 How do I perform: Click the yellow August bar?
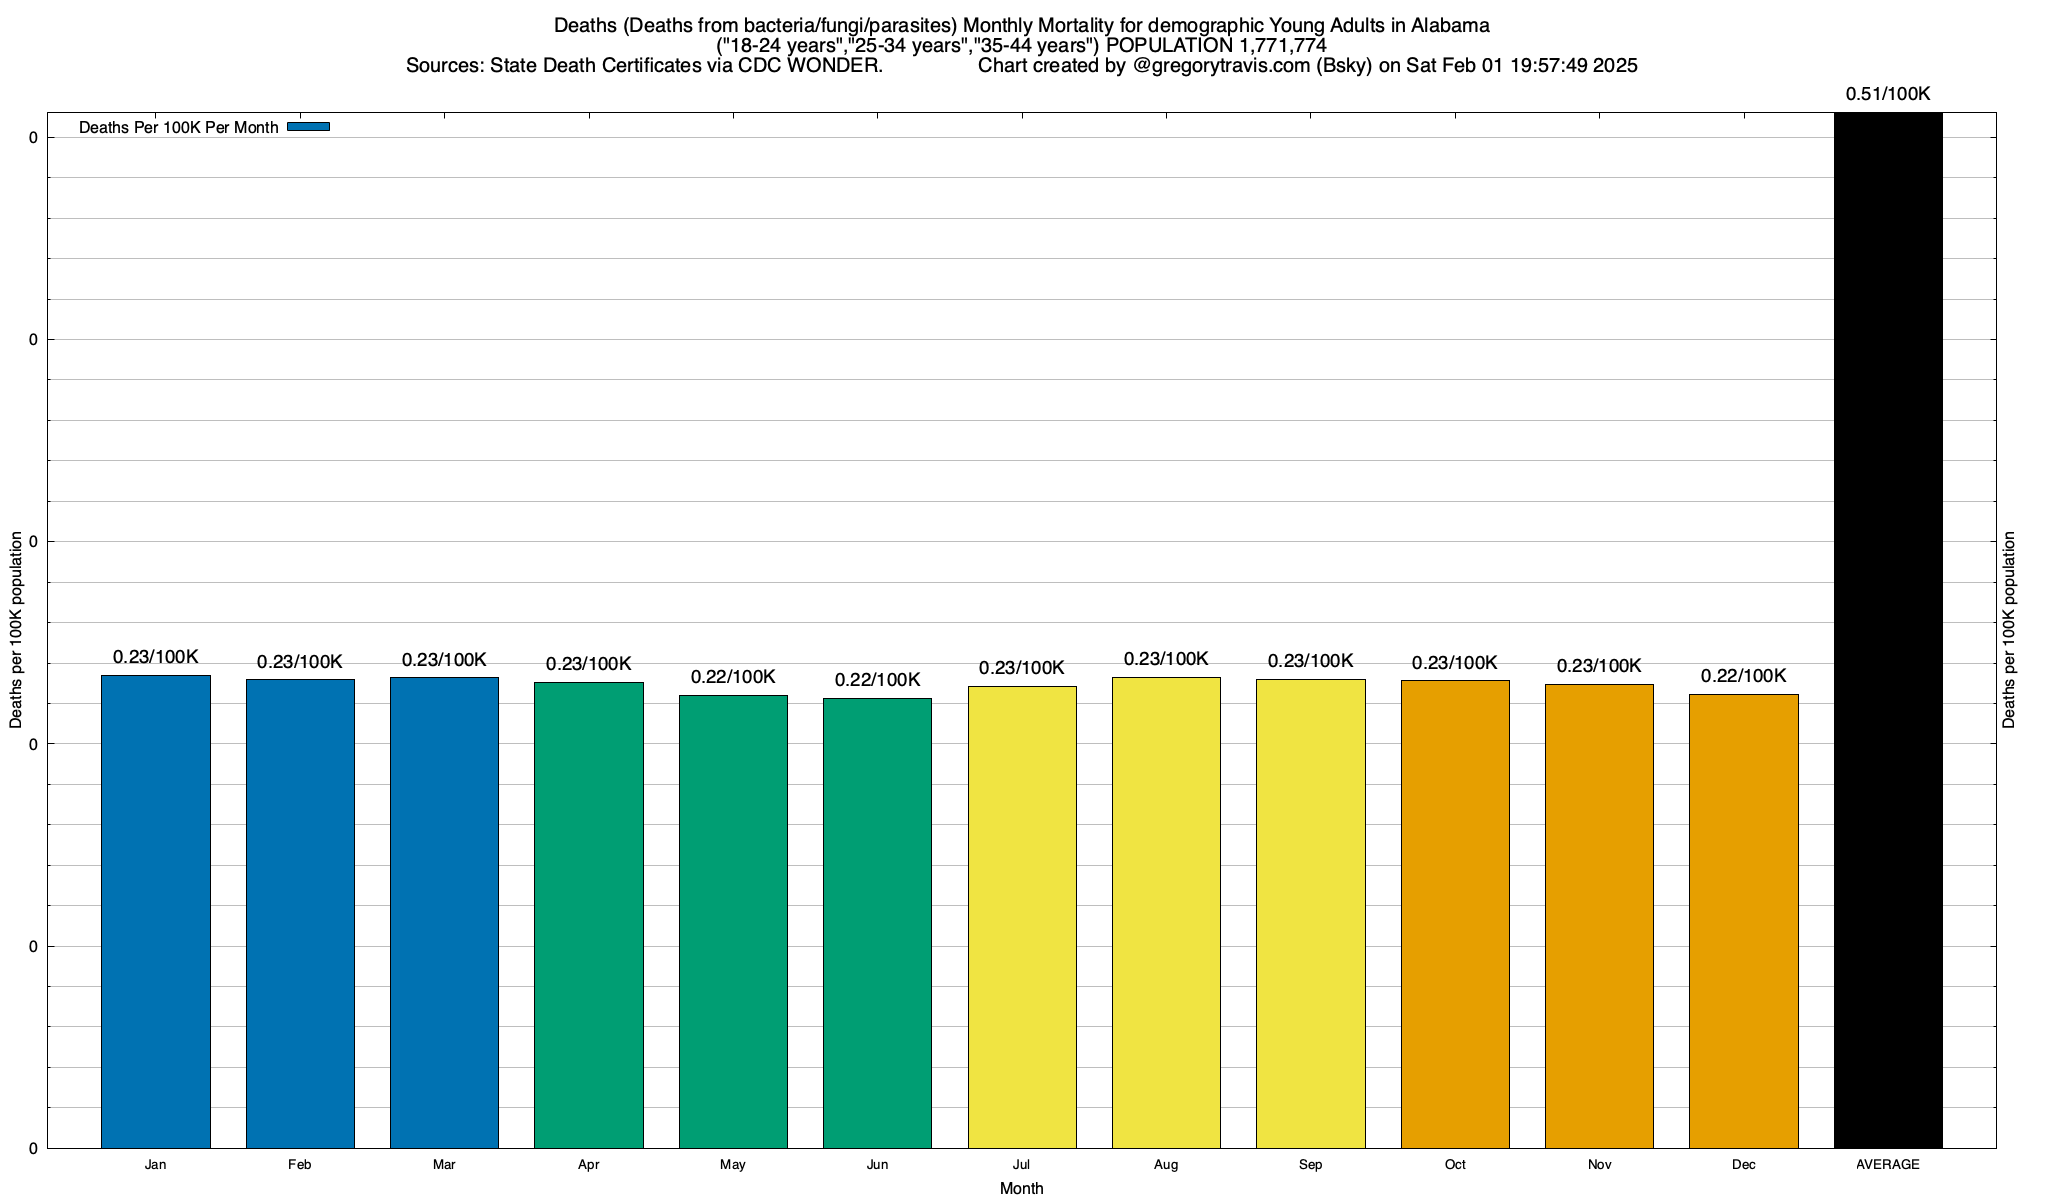tap(1166, 912)
